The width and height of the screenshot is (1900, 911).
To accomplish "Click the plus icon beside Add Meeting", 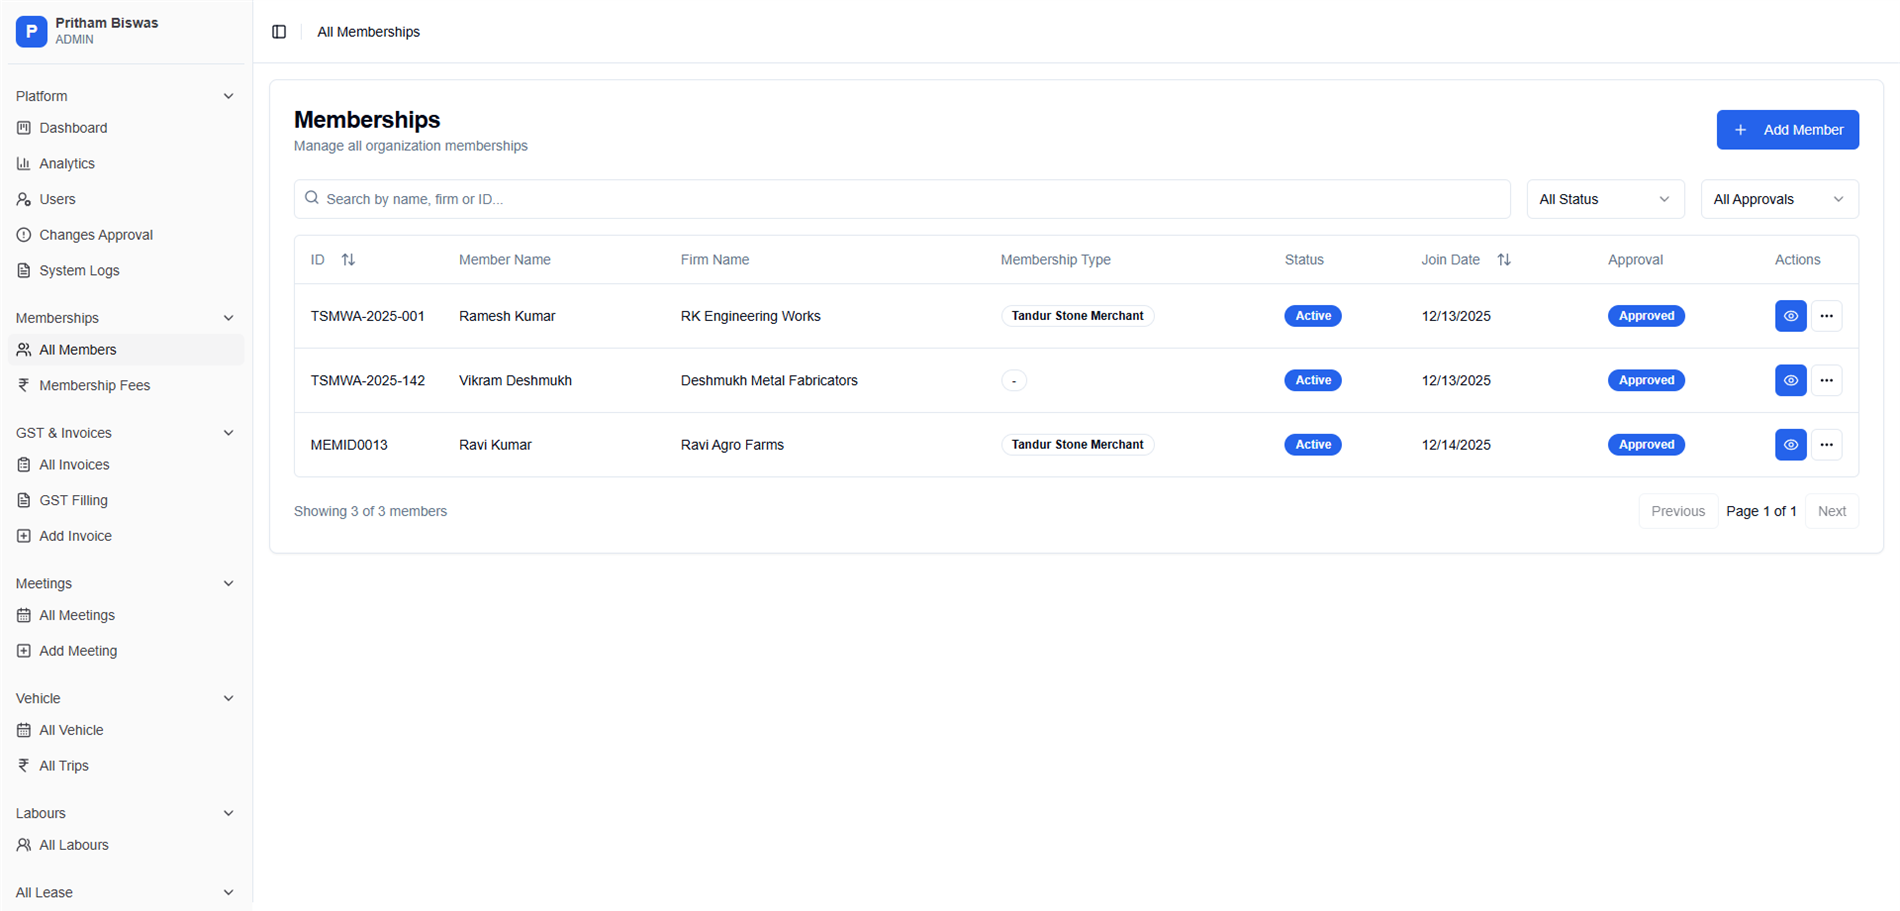I will point(24,651).
